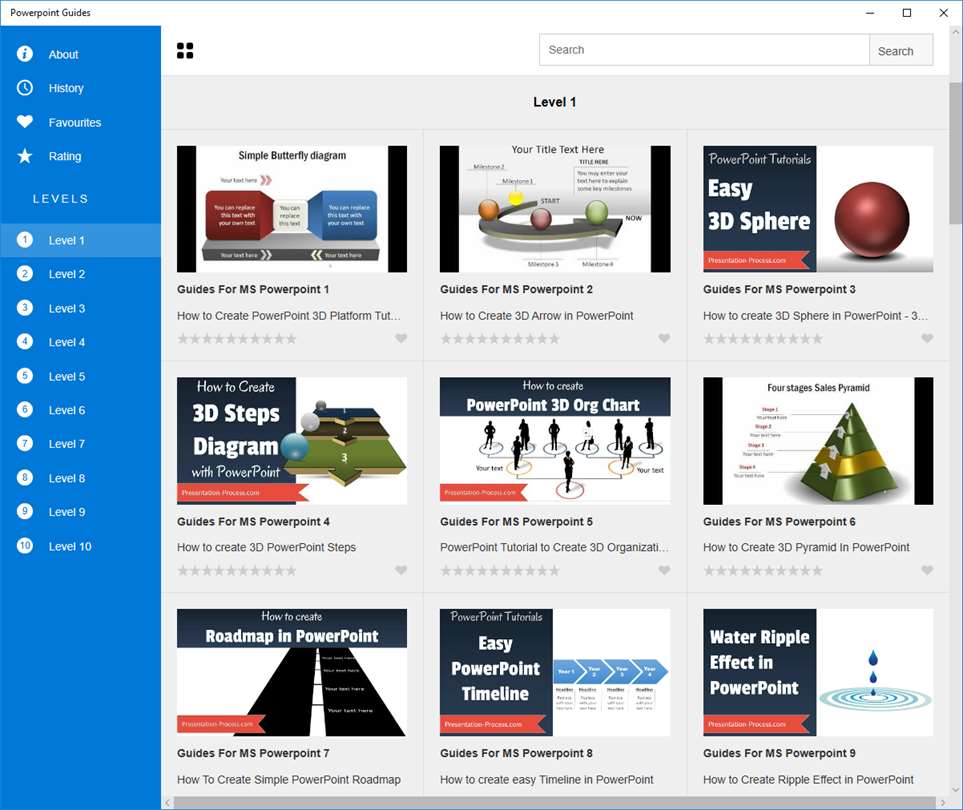The image size is (963, 810).
Task: Click 'How to create 3D PowerPoint Steps'
Action: coord(267,547)
